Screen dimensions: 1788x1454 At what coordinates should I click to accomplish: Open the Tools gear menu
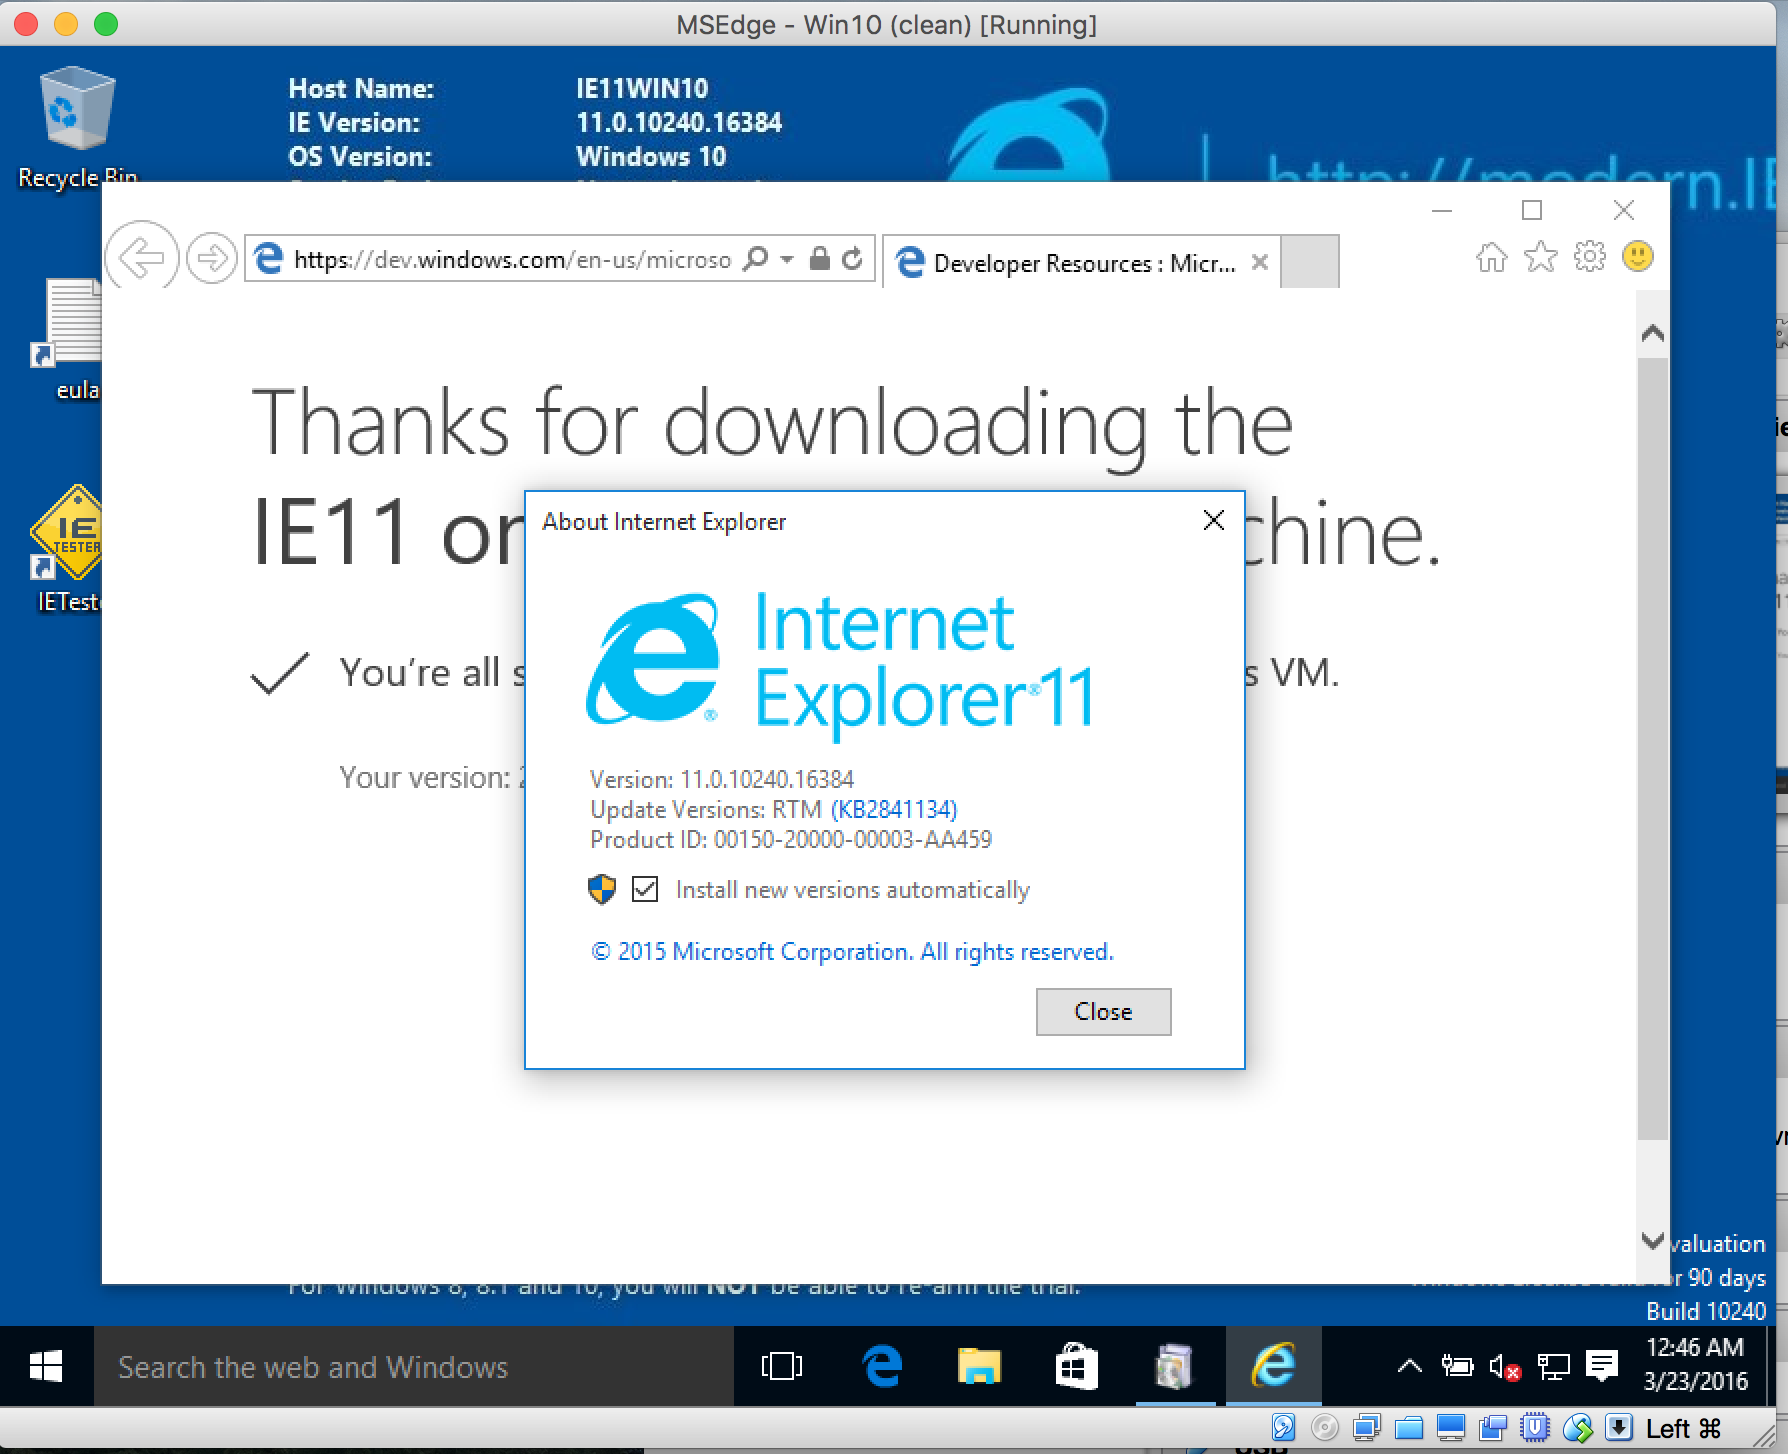(x=1589, y=257)
